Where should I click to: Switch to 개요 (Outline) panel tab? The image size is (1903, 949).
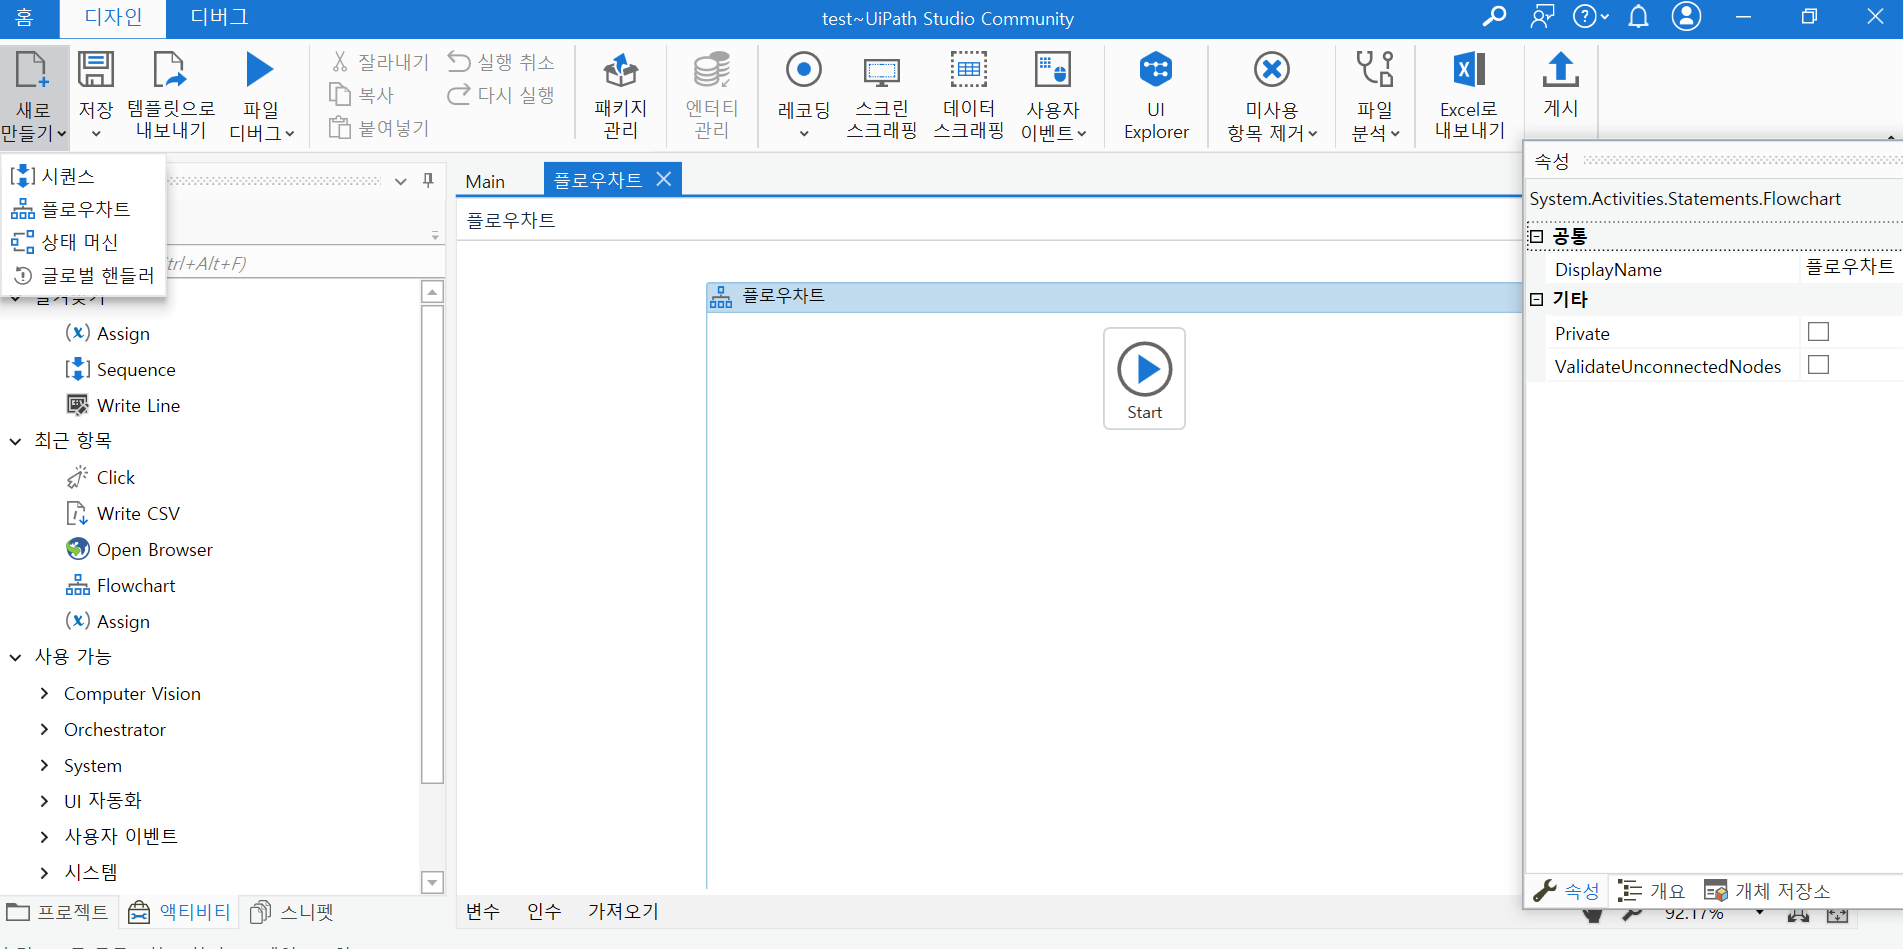(1652, 890)
